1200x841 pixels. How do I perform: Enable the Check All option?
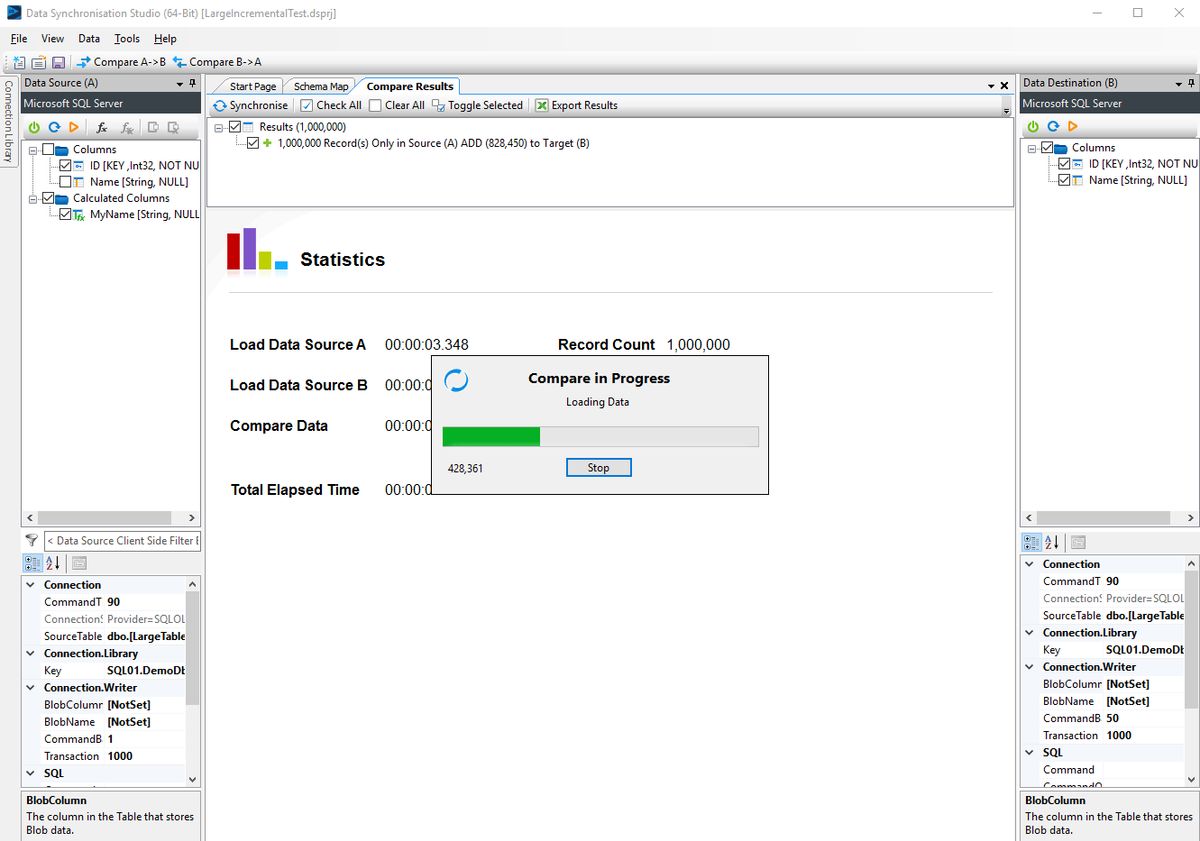click(x=306, y=104)
